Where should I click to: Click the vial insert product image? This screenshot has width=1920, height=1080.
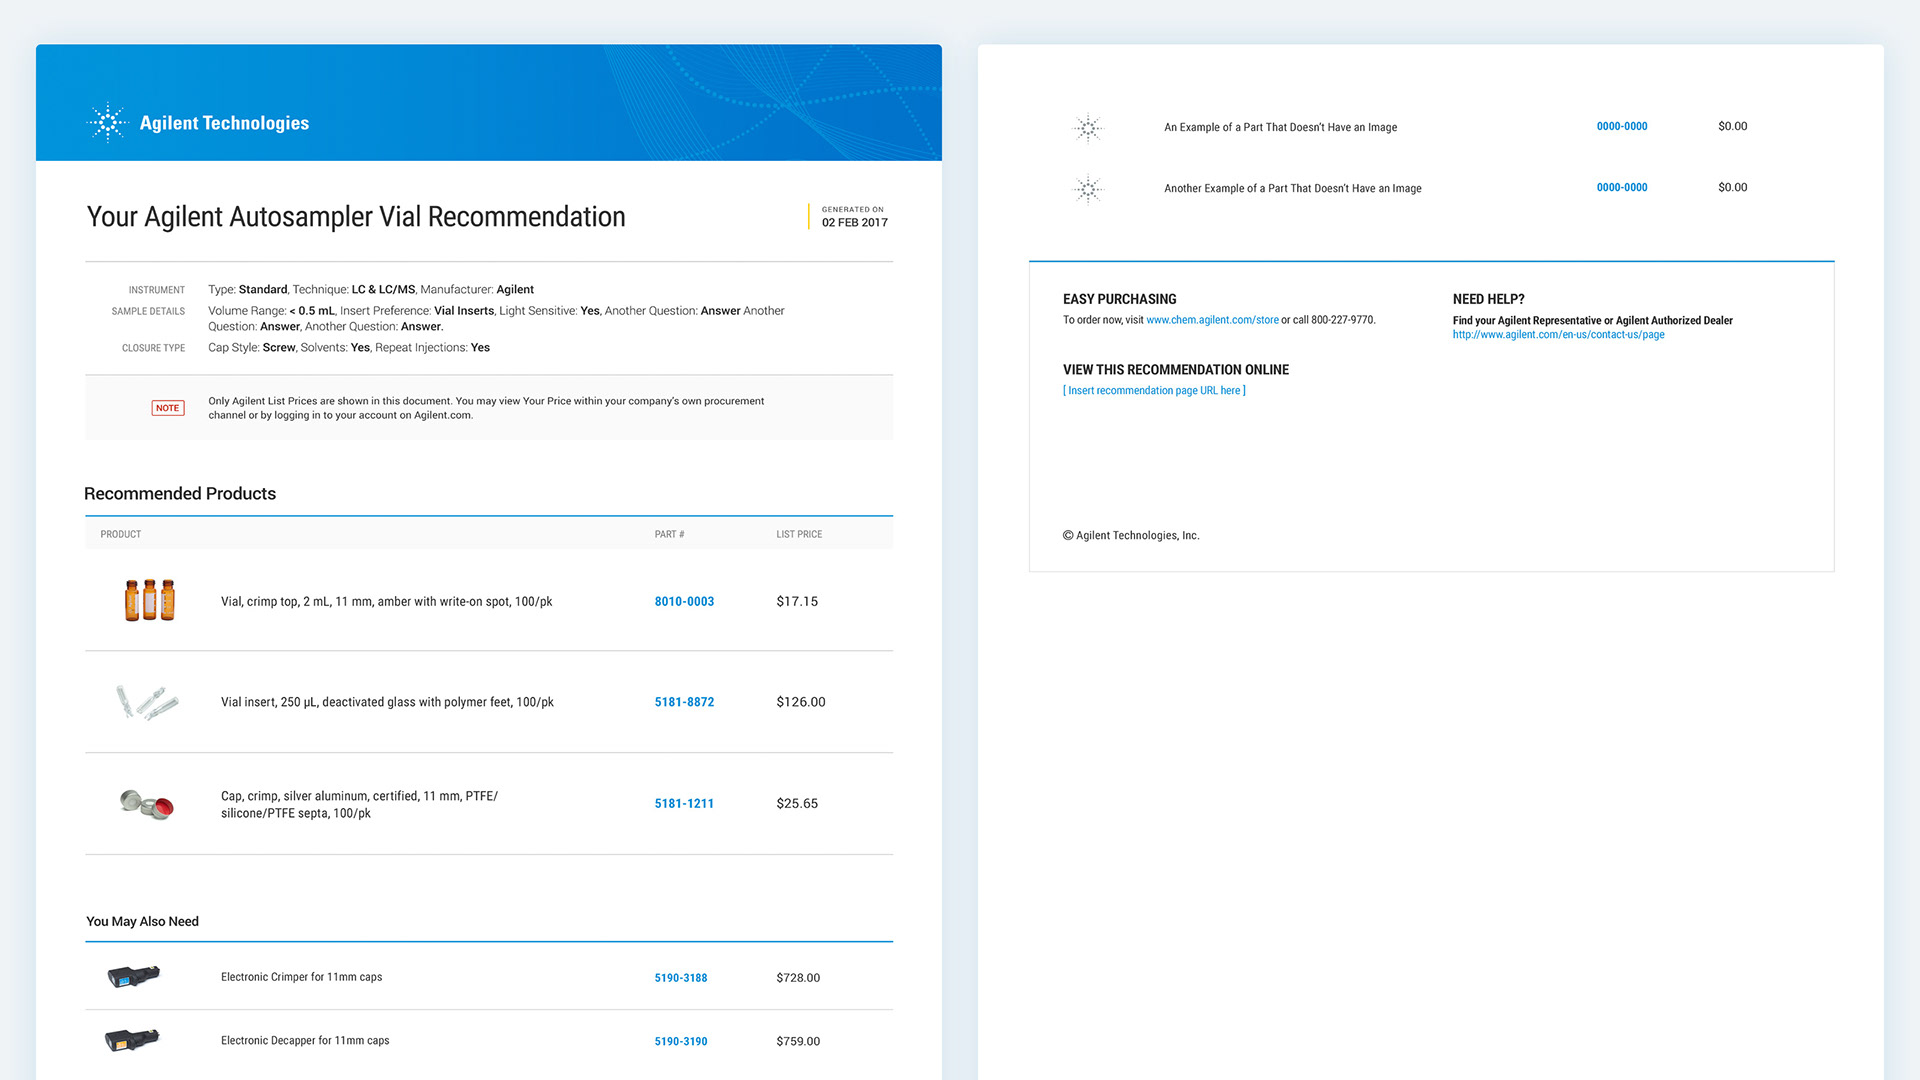147,702
